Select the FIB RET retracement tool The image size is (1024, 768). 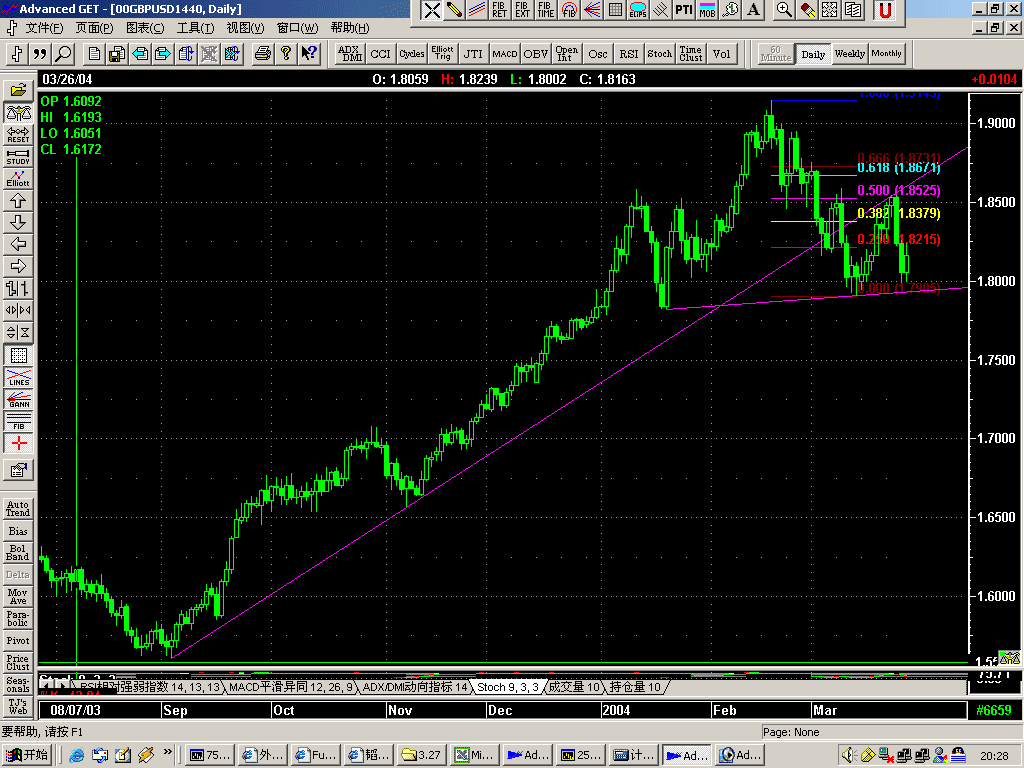[499, 10]
